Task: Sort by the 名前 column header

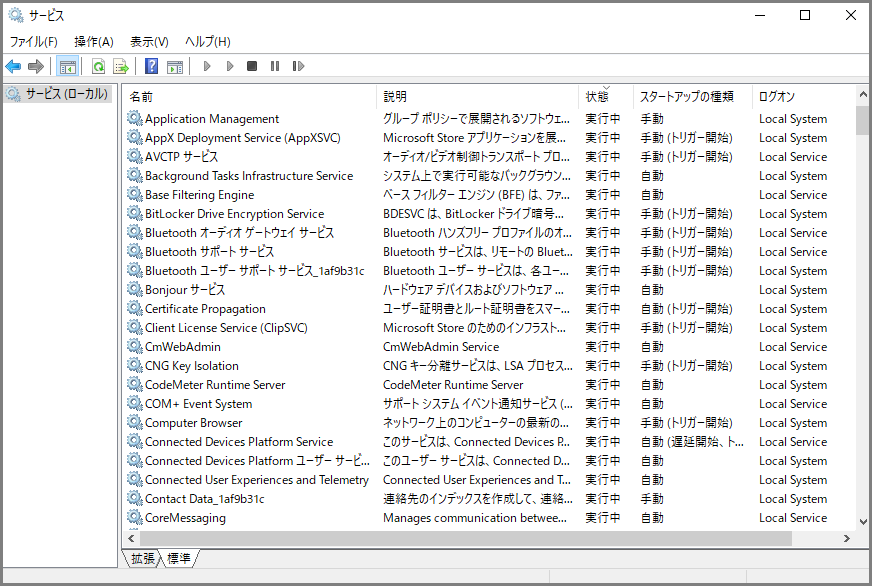Action: [249, 97]
